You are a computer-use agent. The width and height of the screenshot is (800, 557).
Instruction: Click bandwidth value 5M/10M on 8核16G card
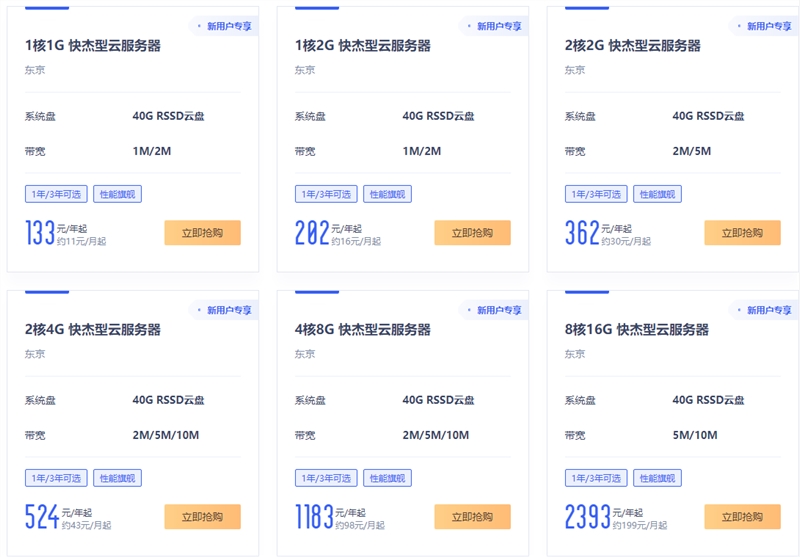[694, 435]
